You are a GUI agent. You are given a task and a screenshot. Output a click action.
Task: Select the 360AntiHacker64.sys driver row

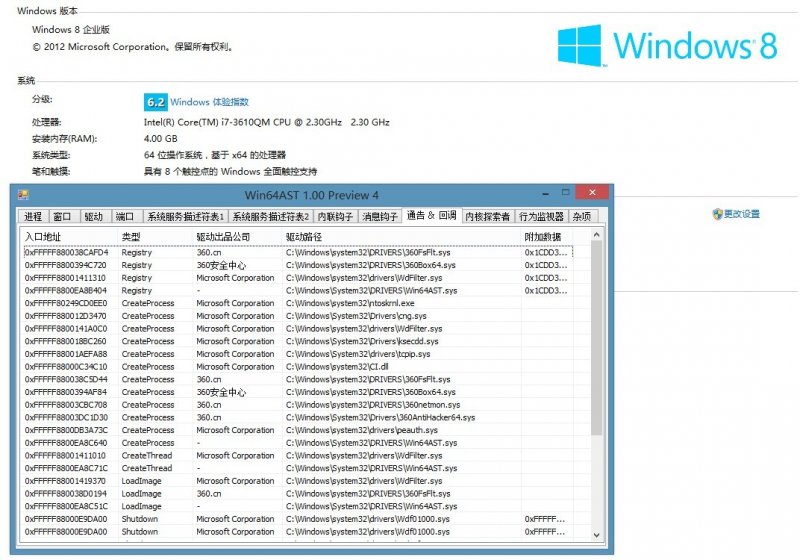[298, 418]
